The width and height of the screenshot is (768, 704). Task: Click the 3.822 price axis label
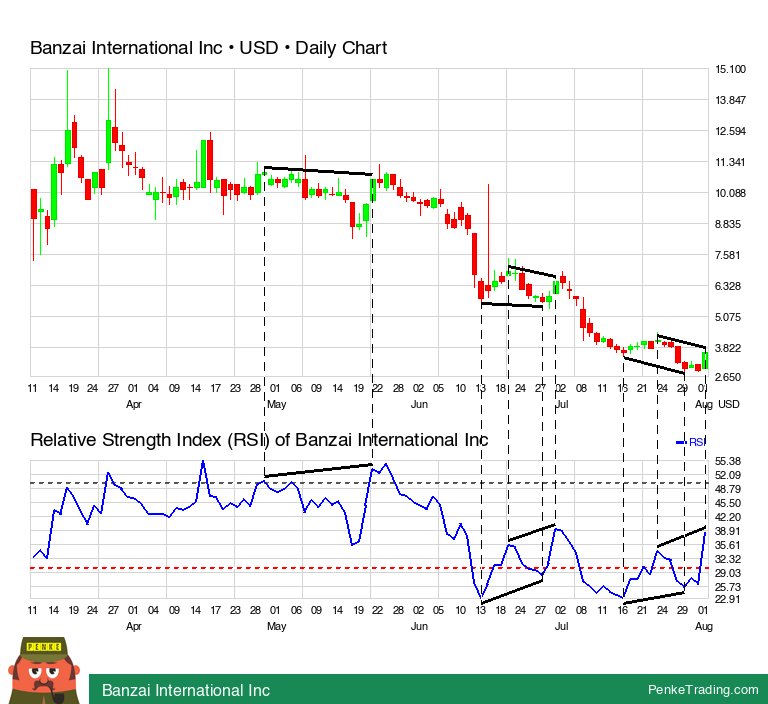click(728, 348)
